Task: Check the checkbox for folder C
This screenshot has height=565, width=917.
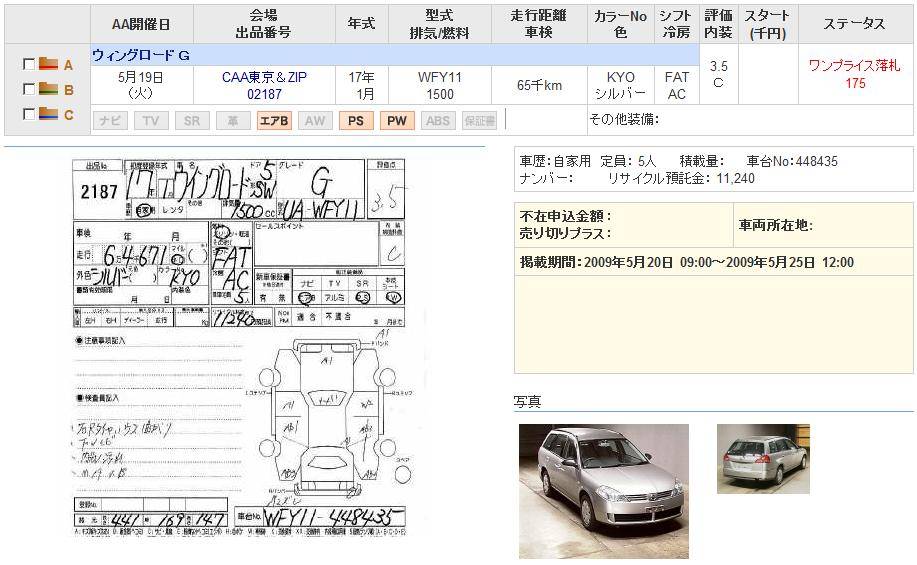Action: [28, 114]
